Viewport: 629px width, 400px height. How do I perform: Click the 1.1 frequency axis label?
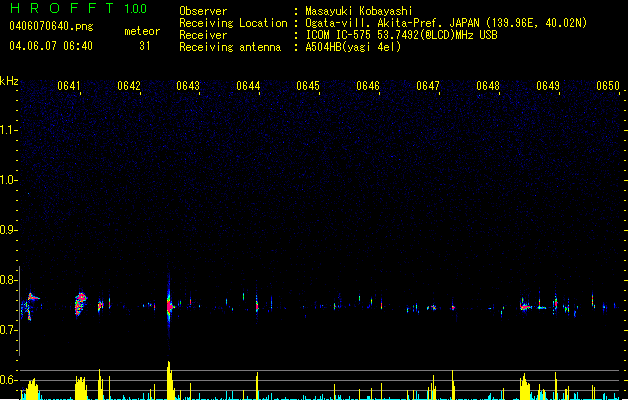tap(9, 130)
